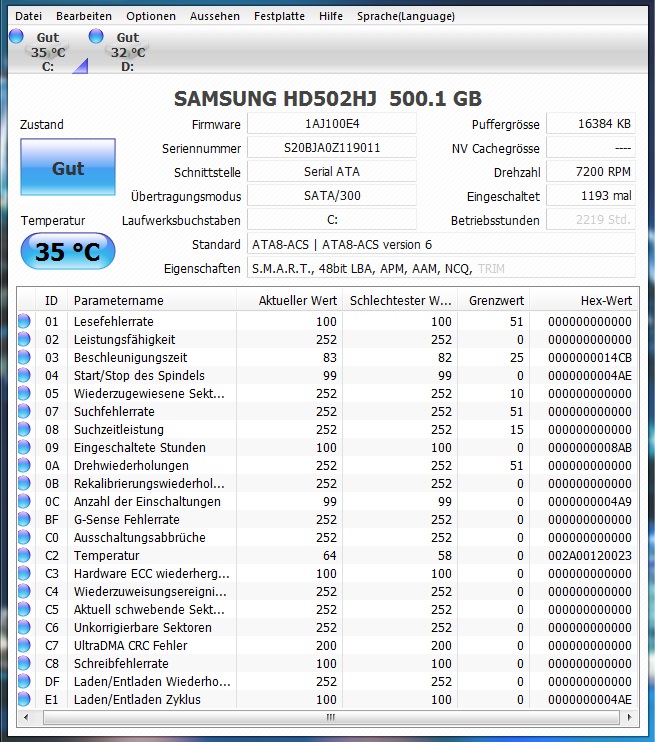
Task: Select drive C: status tab
Action: [x=47, y=52]
